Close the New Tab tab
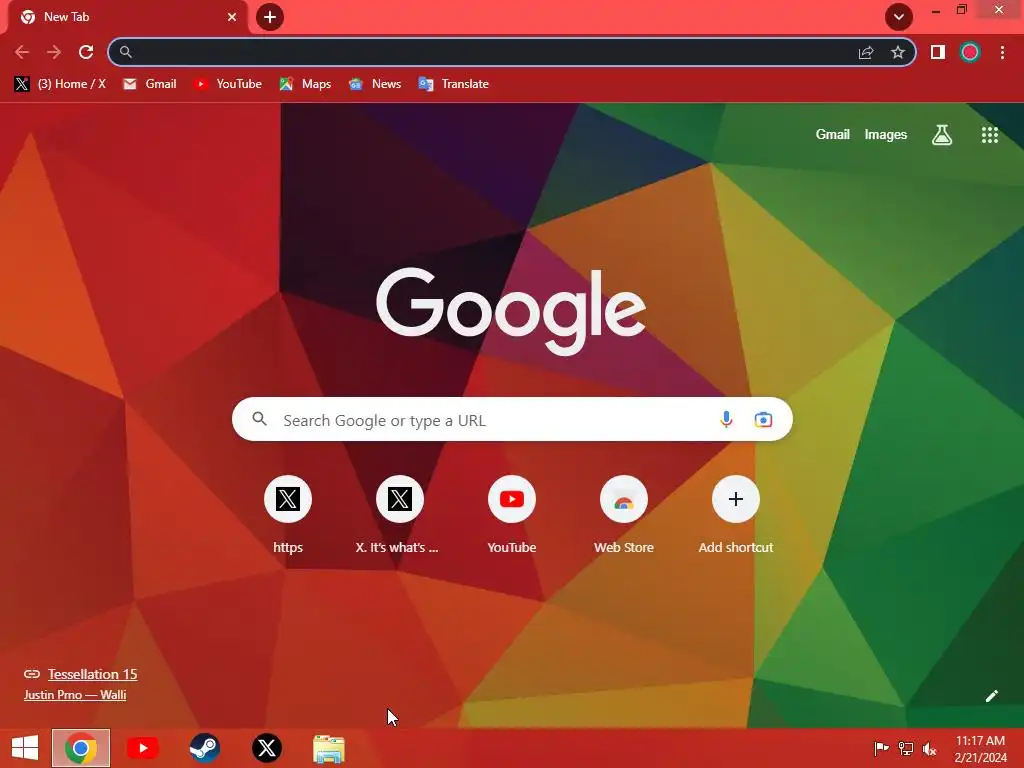Viewport: 1024px width, 768px height. click(x=232, y=17)
